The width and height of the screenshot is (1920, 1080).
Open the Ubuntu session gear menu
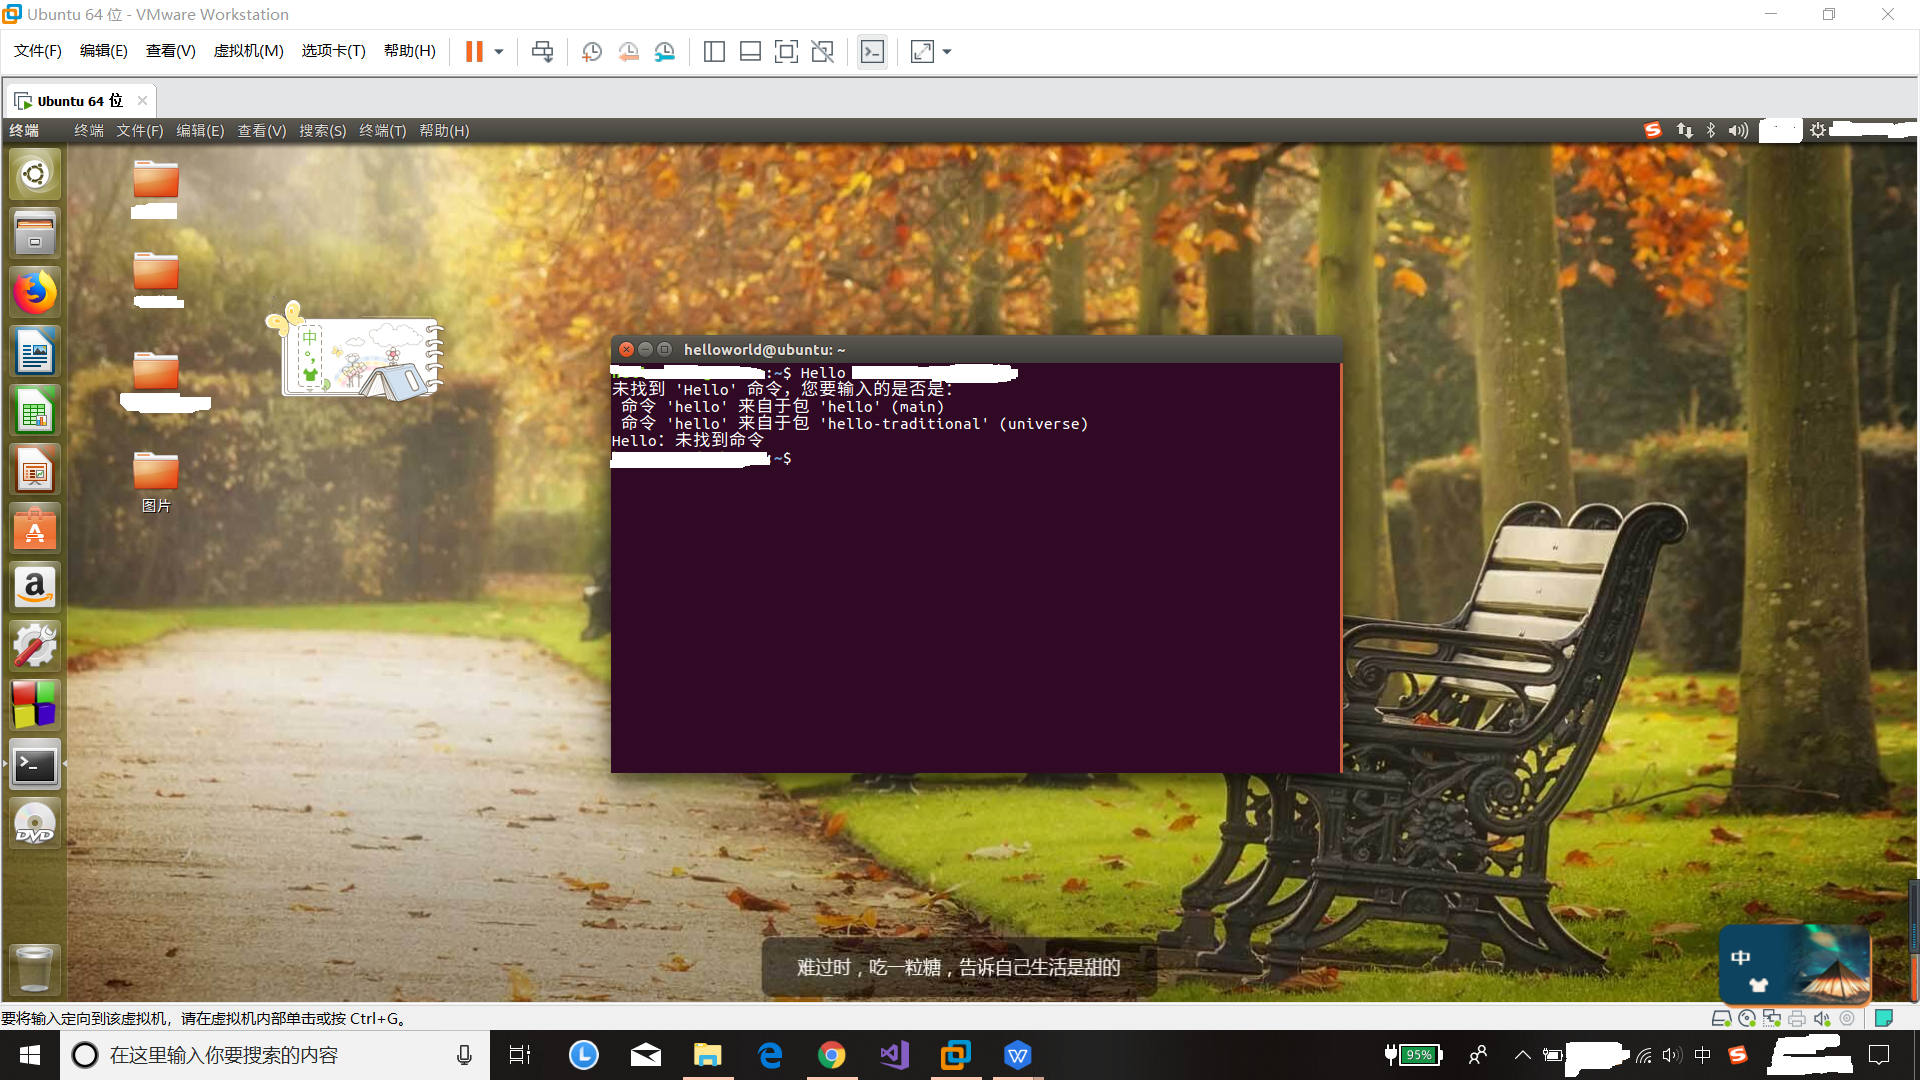click(x=1818, y=131)
